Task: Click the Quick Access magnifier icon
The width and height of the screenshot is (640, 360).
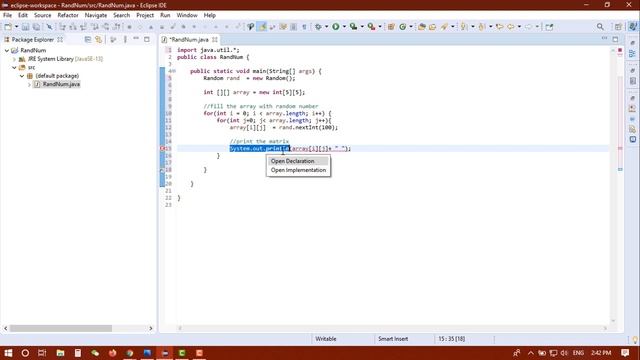Action: tap(600, 27)
